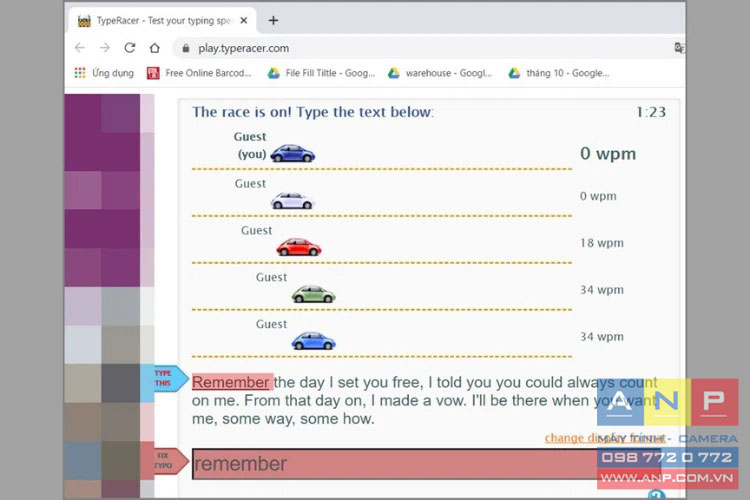
Task: Open File Fill Title Google bookmark
Action: 321,73
